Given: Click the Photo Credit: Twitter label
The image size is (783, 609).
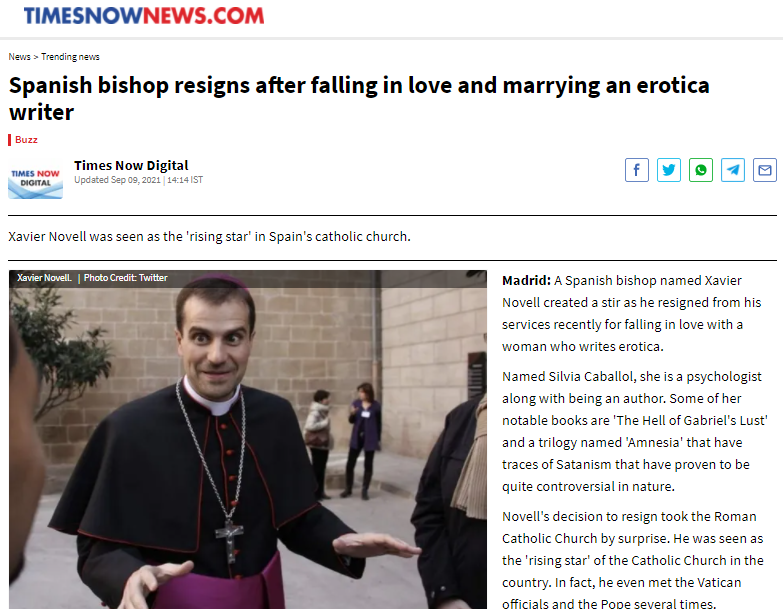Looking at the screenshot, I should (125, 278).
